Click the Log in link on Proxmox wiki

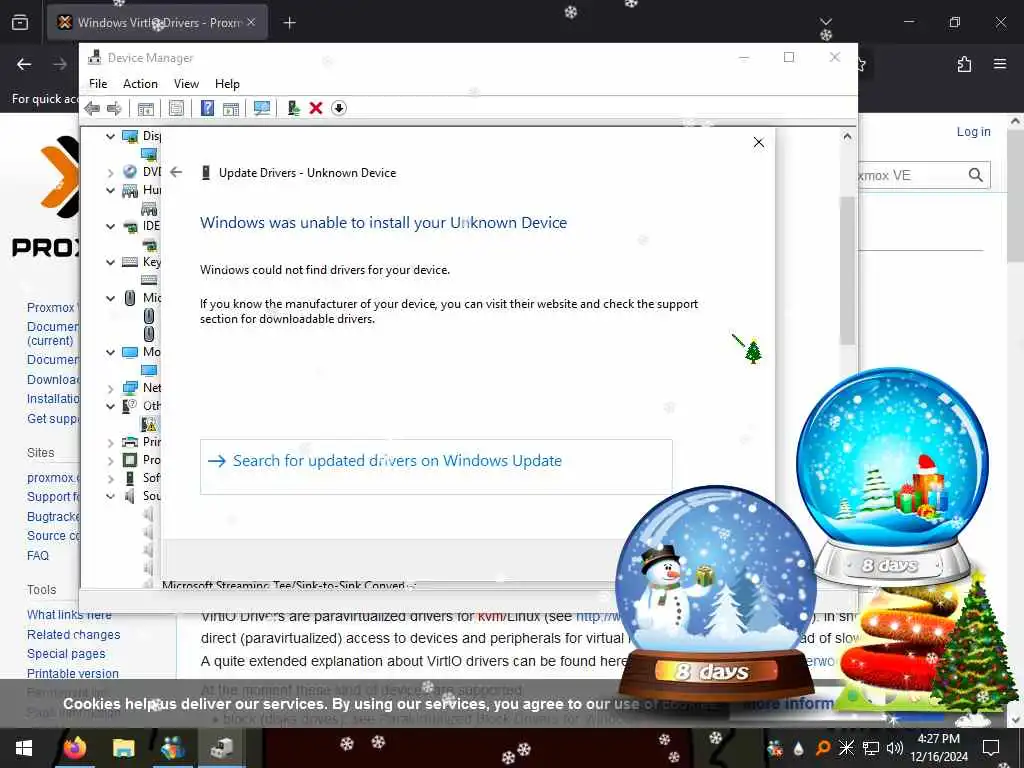[973, 131]
